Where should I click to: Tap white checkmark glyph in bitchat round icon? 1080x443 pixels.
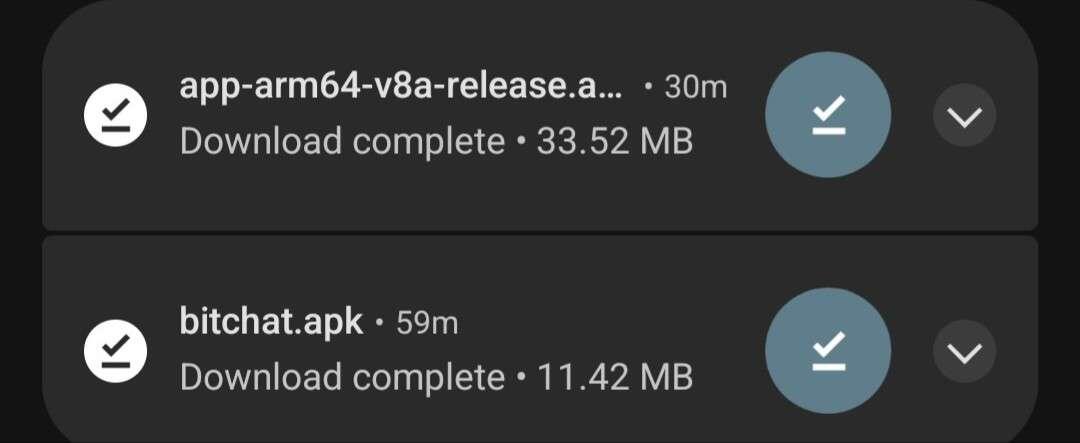(x=828, y=351)
